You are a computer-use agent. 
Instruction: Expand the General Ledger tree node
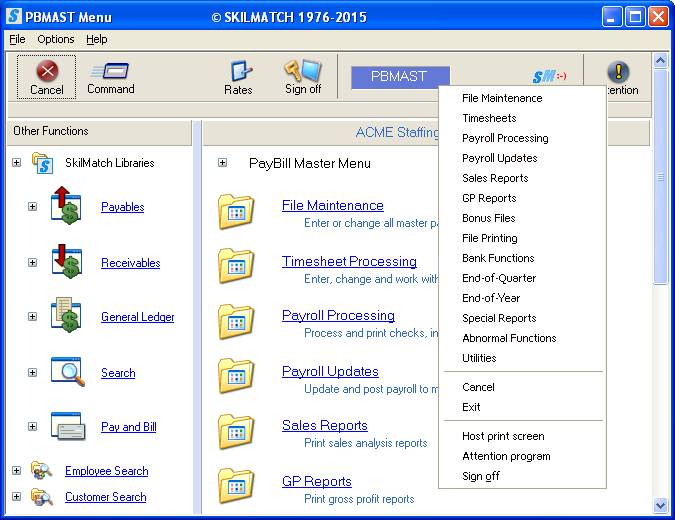coord(32,316)
